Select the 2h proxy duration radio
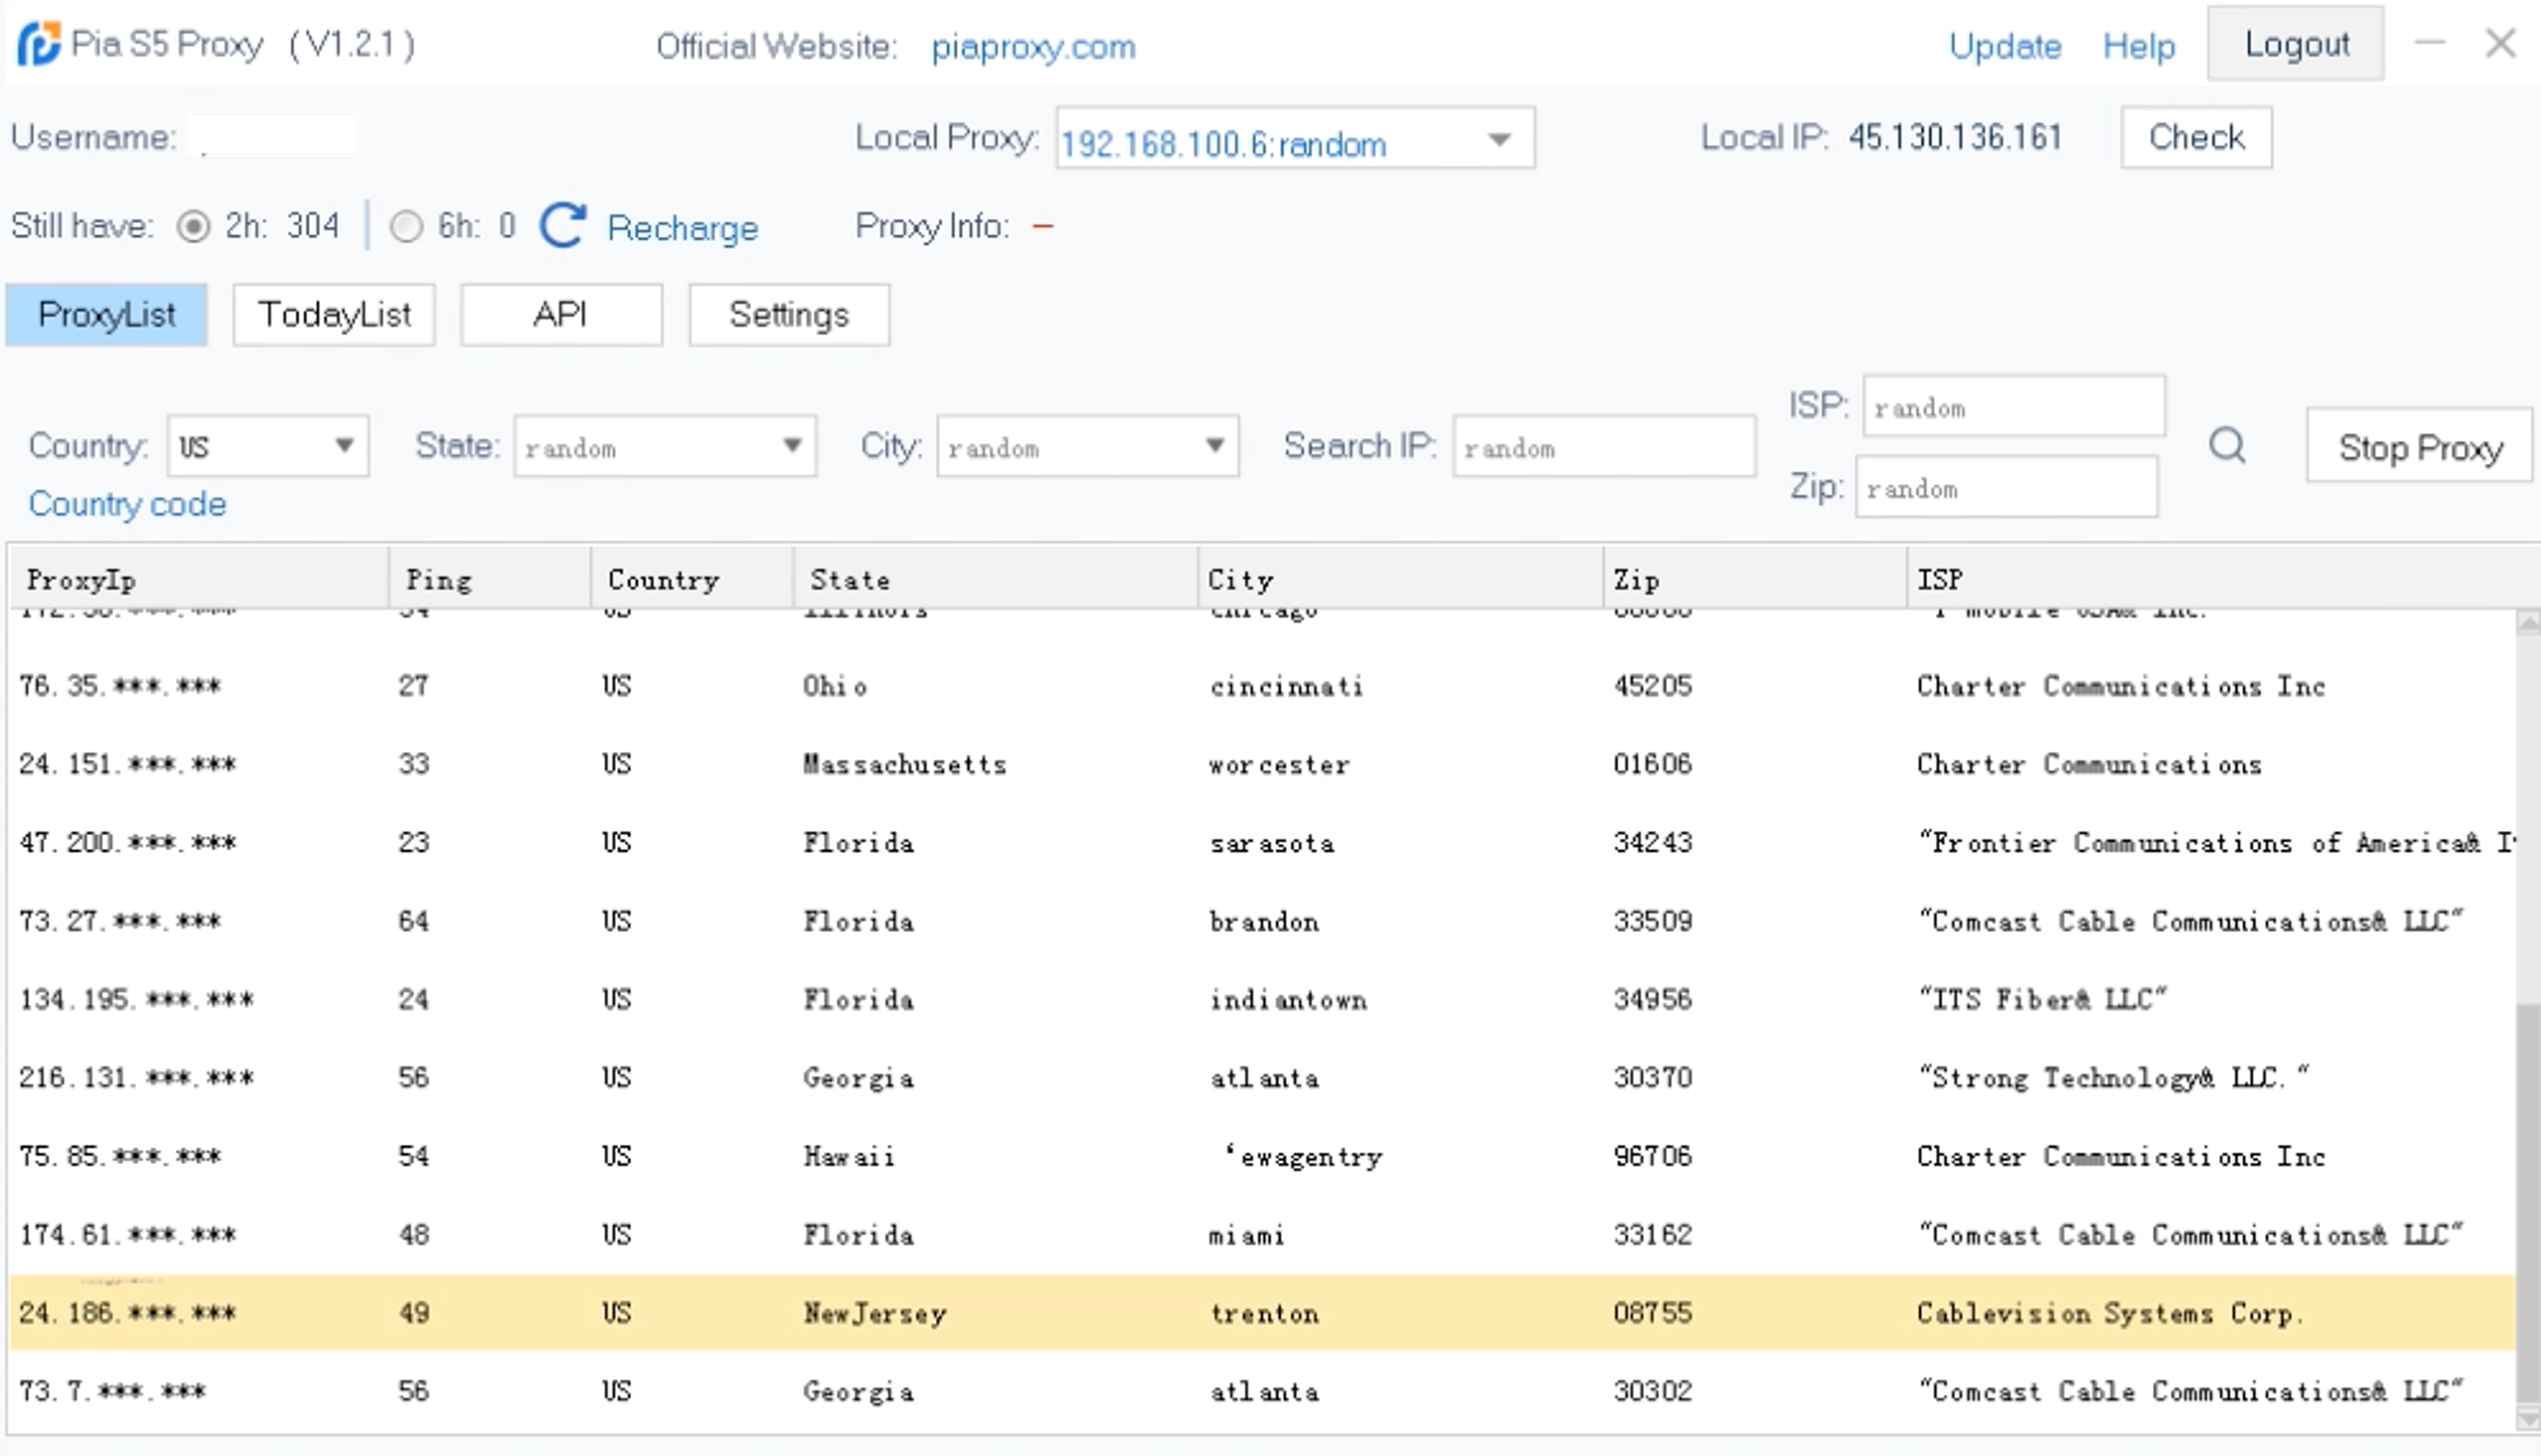This screenshot has height=1456, width=2541. coord(193,227)
